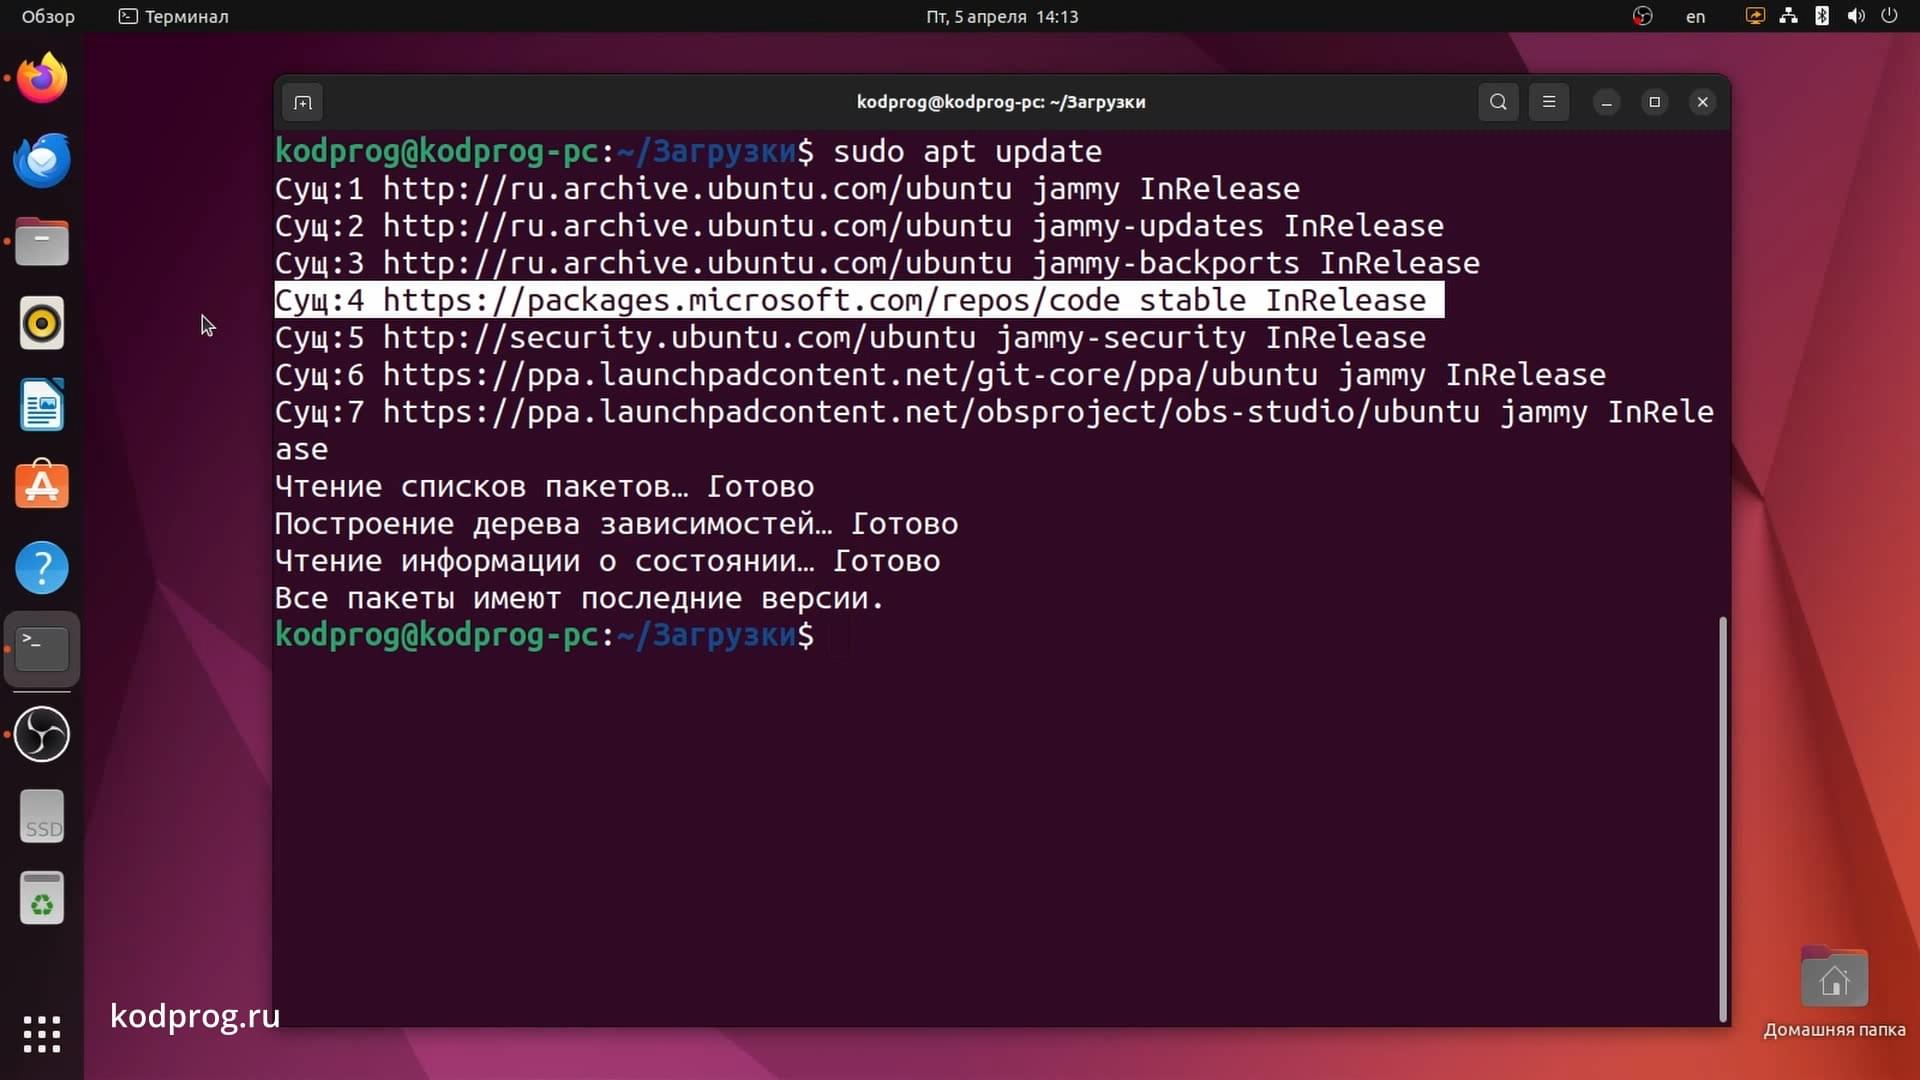Launch LibreOffice Writer from dock
1920x1080 pixels.
click(42, 405)
